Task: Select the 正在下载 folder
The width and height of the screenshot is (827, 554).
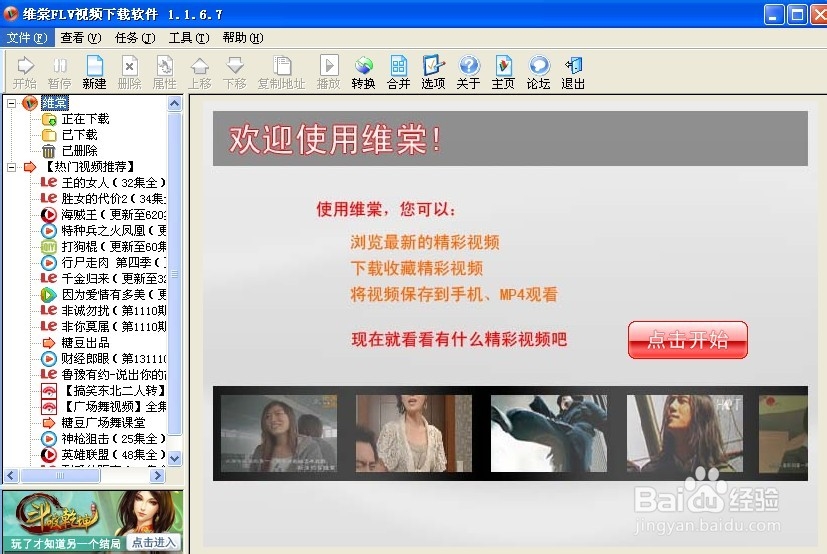Action: [85, 119]
